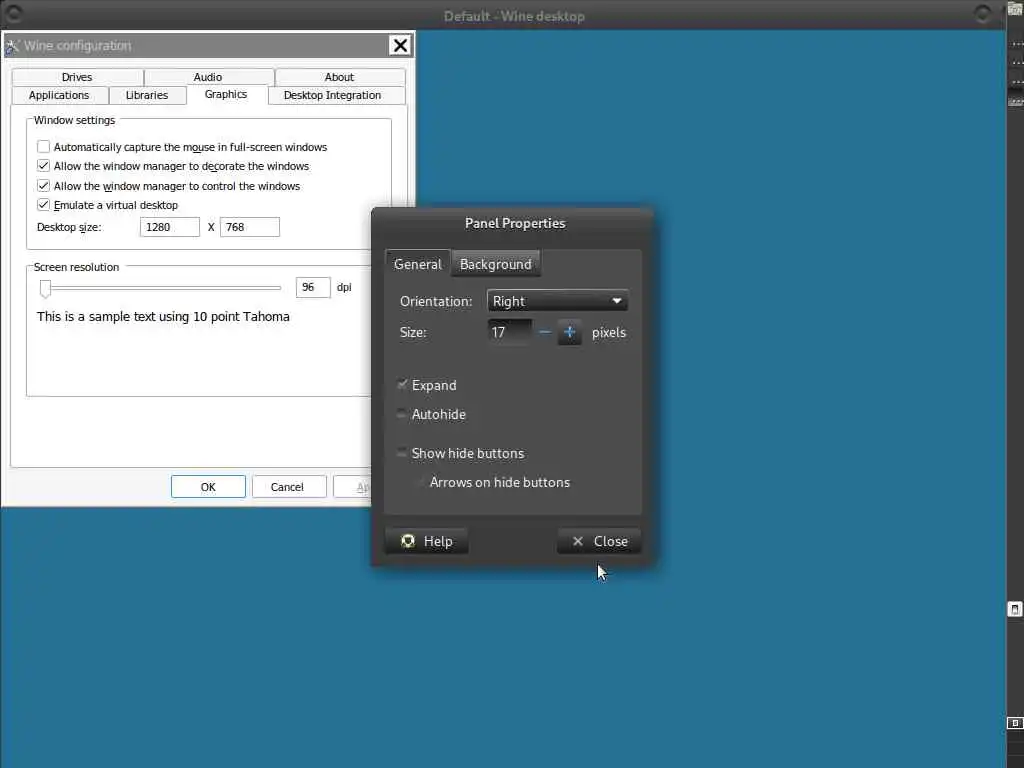
Task: Open the About tab
Action: pos(340,77)
